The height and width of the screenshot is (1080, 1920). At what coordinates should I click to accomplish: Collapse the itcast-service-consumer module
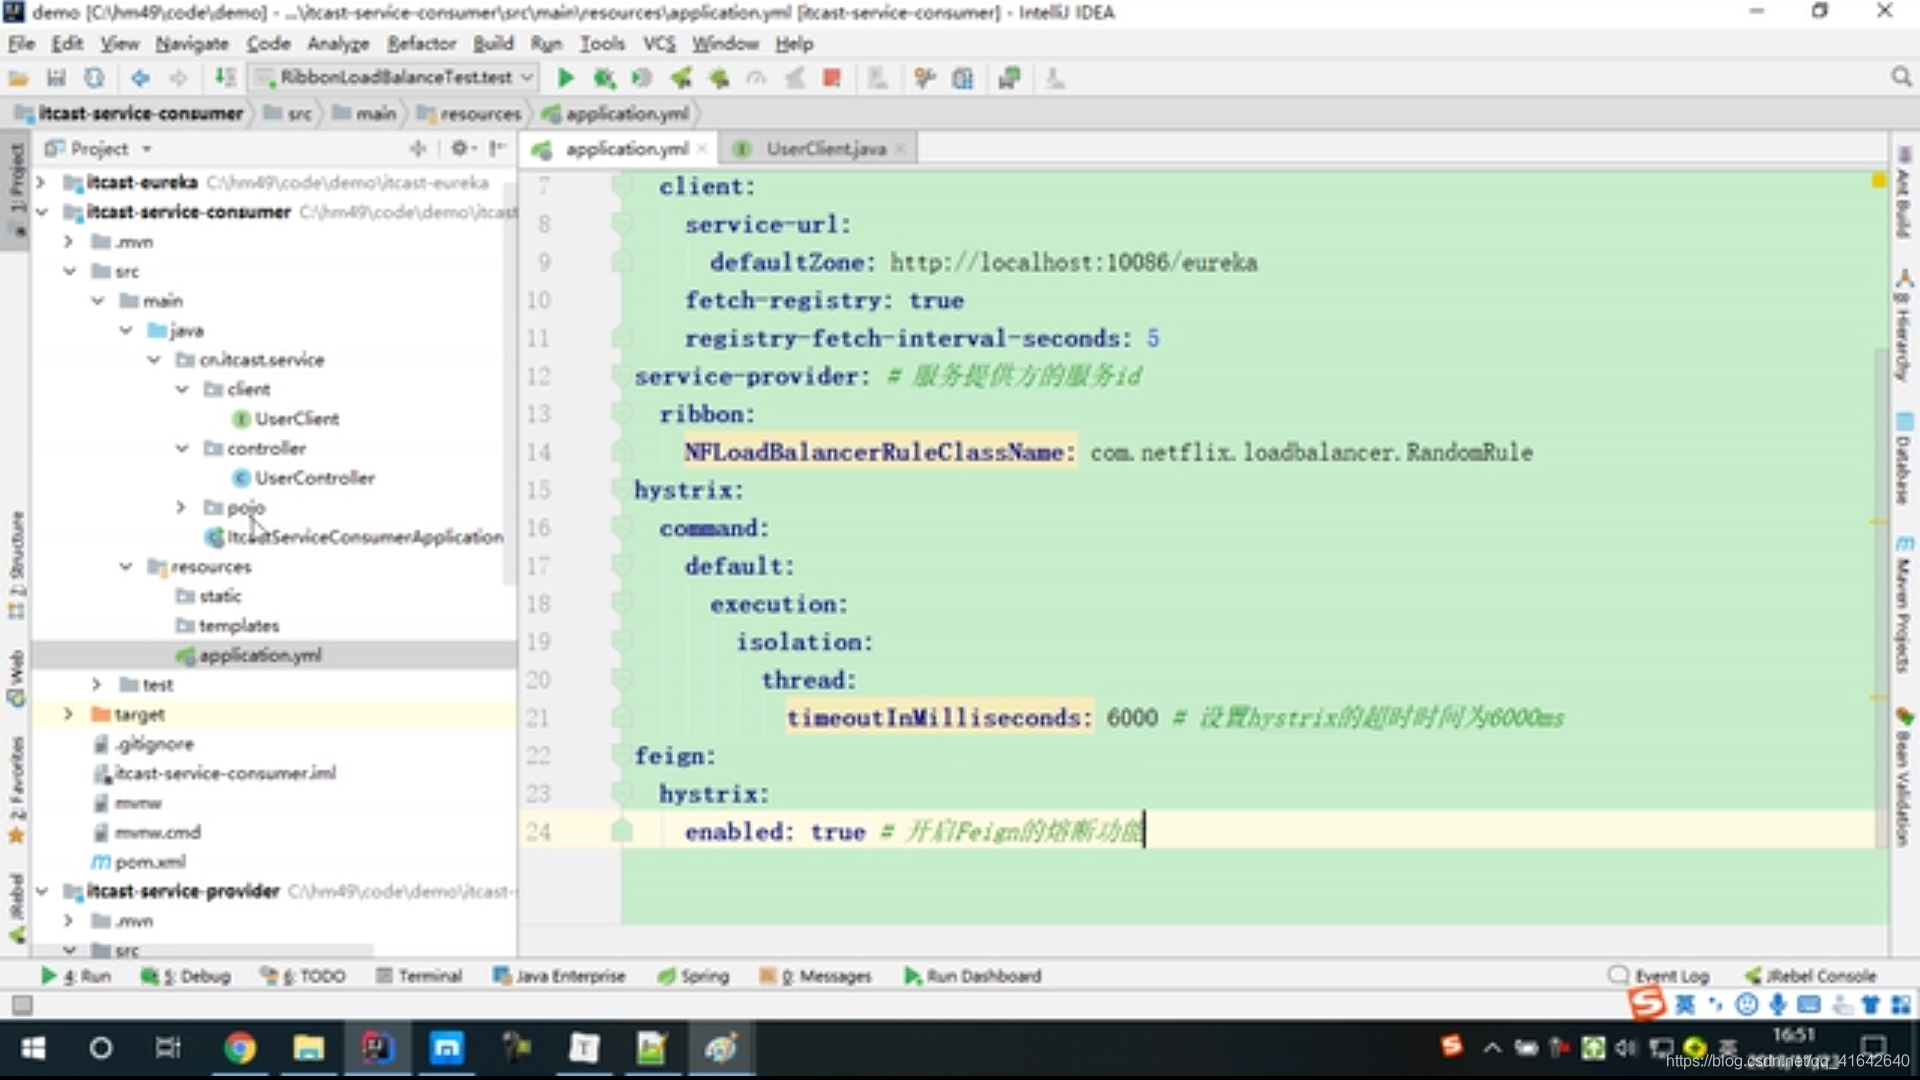41,212
